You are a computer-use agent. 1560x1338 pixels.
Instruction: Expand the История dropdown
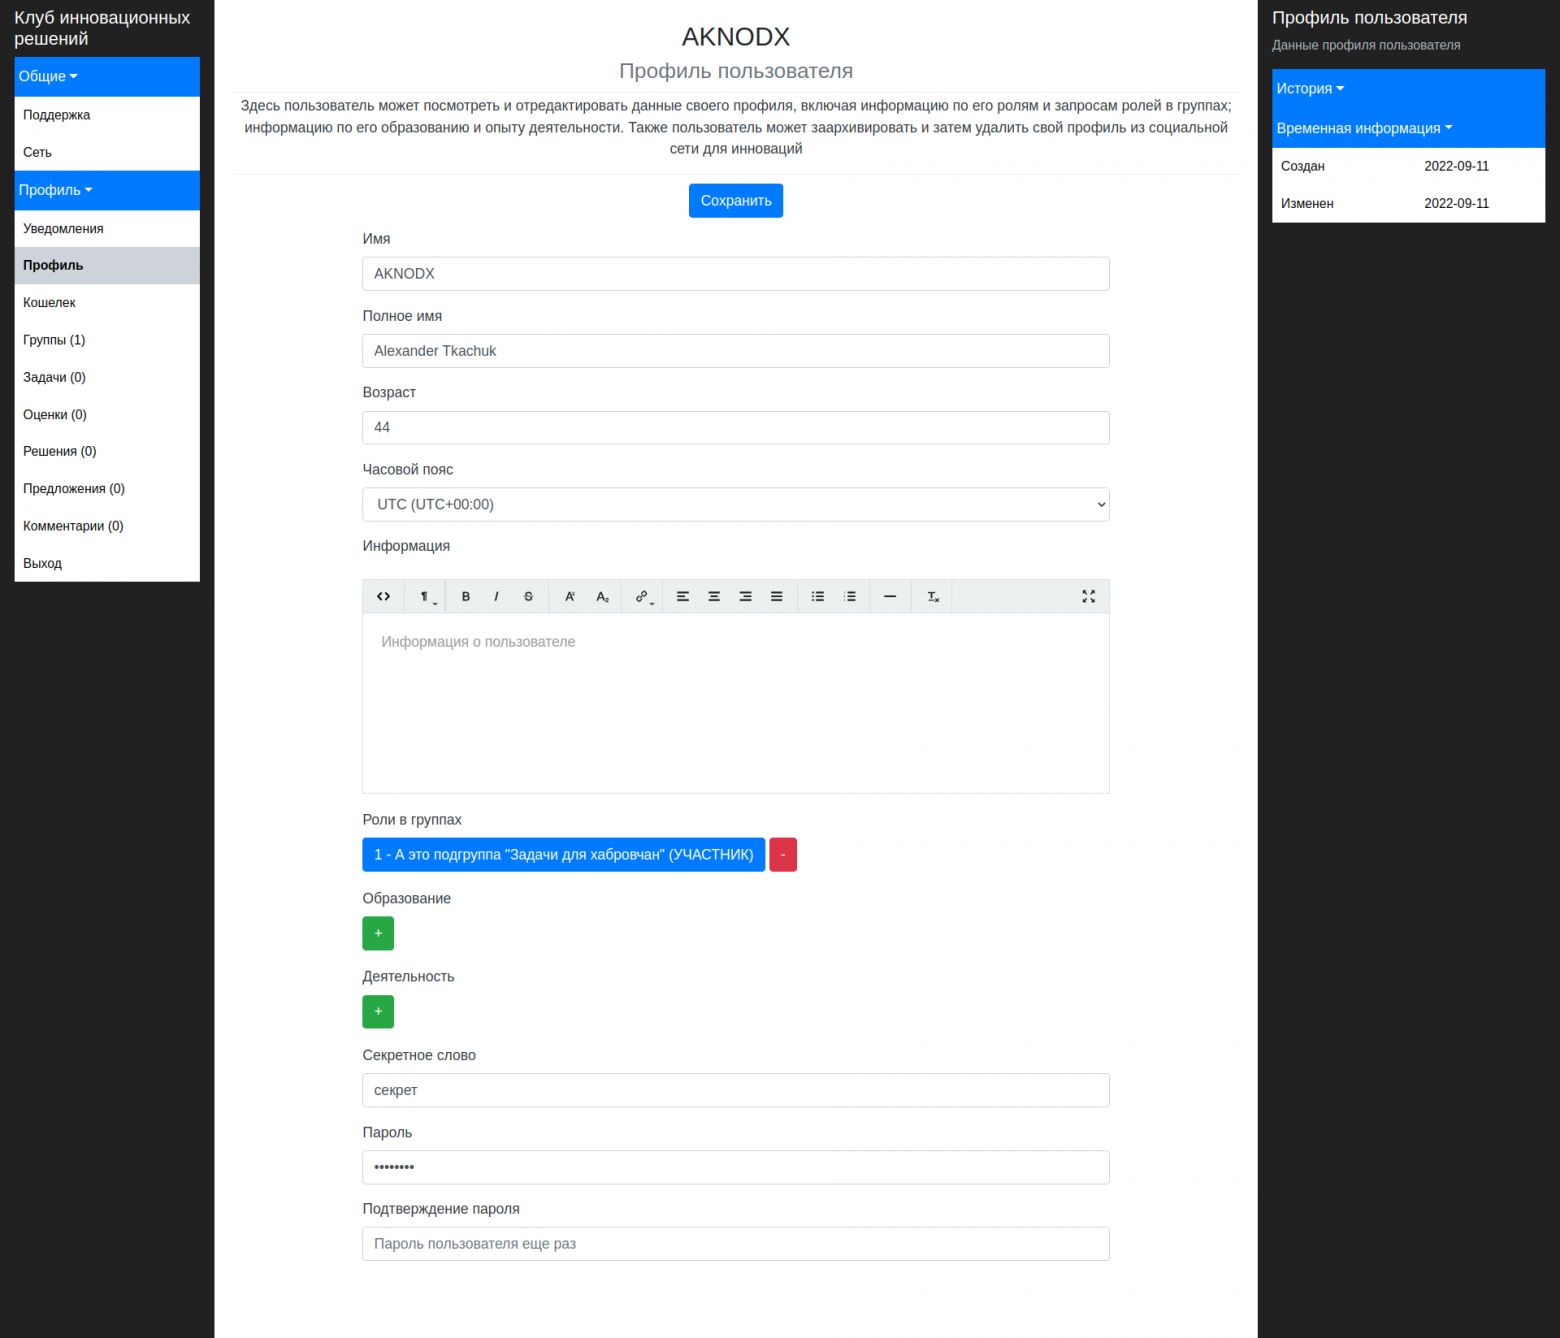coord(1408,89)
